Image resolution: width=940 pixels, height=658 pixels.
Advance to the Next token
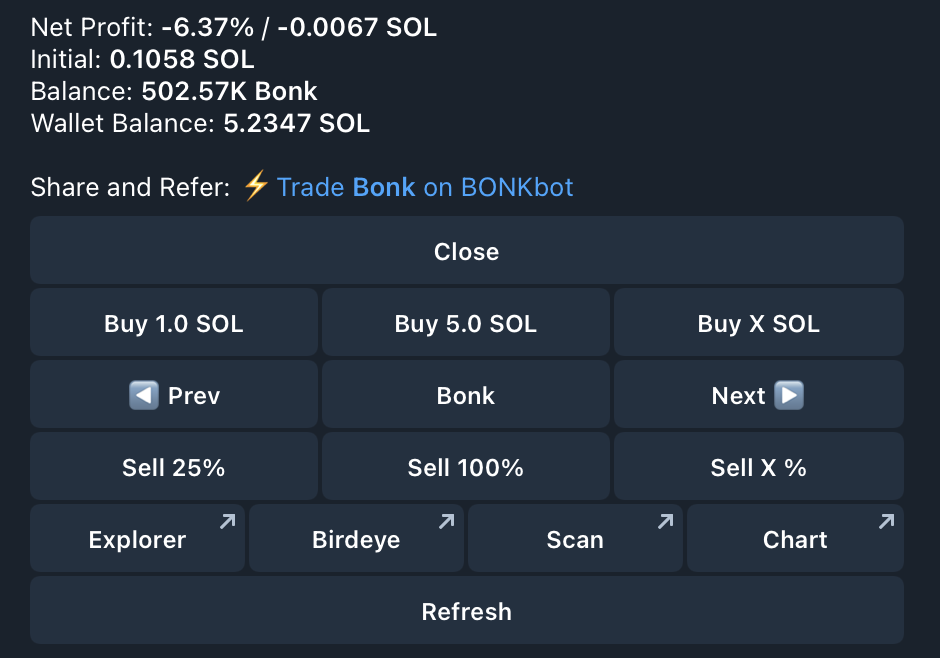click(x=758, y=396)
